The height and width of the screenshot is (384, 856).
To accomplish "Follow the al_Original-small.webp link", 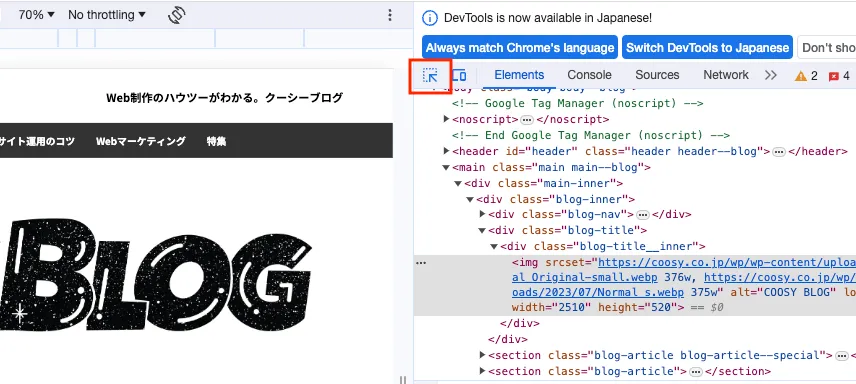I will (584, 277).
